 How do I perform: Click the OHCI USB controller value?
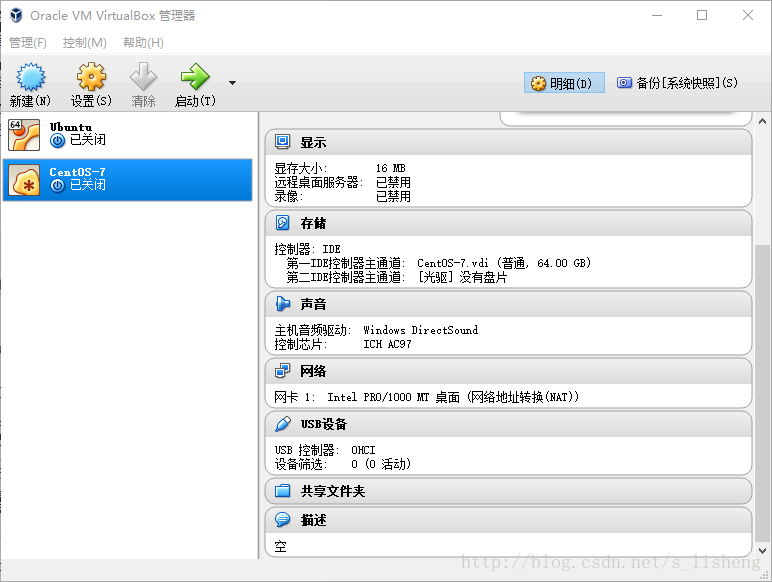(x=363, y=450)
